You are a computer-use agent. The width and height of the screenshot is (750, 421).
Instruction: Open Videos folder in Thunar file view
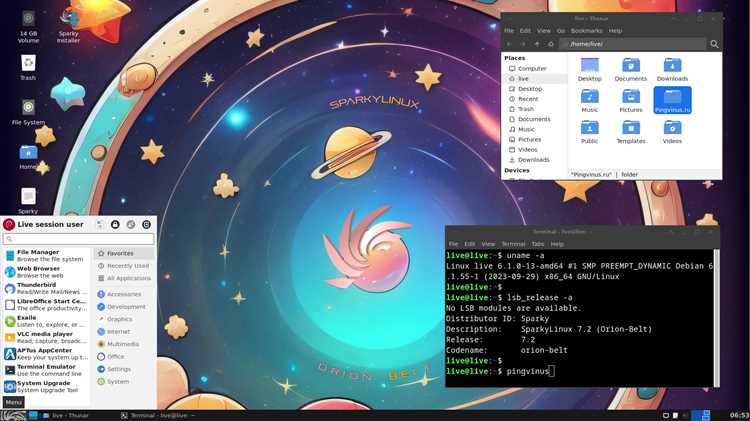click(x=672, y=132)
